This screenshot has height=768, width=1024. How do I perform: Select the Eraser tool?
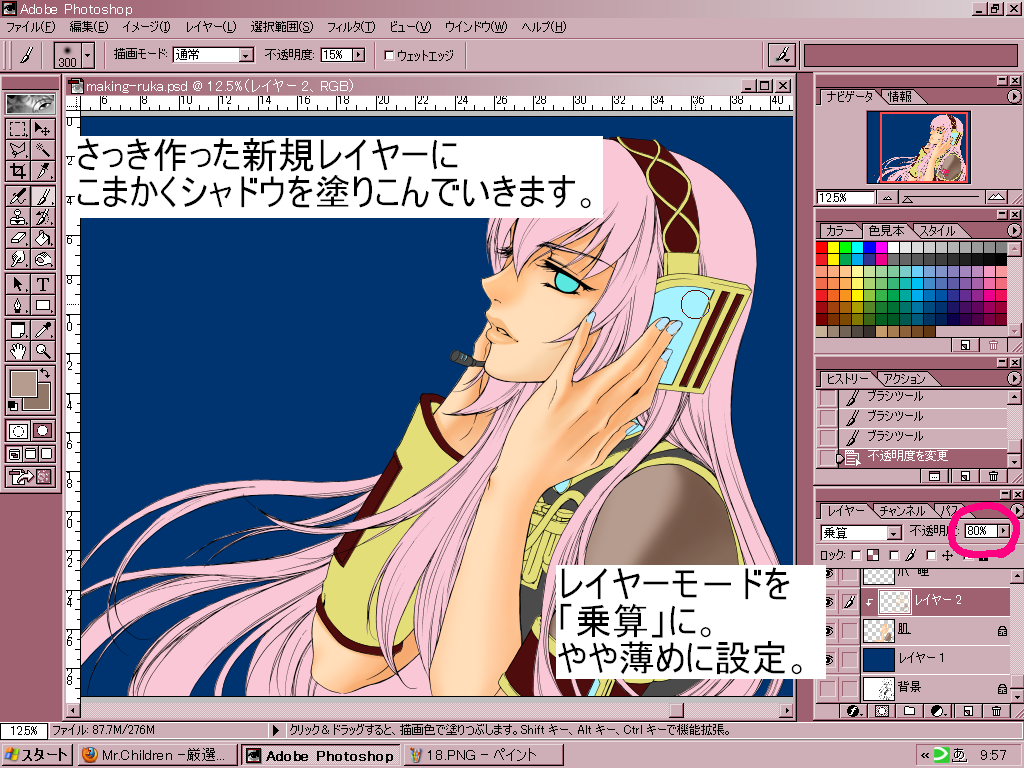(18, 238)
